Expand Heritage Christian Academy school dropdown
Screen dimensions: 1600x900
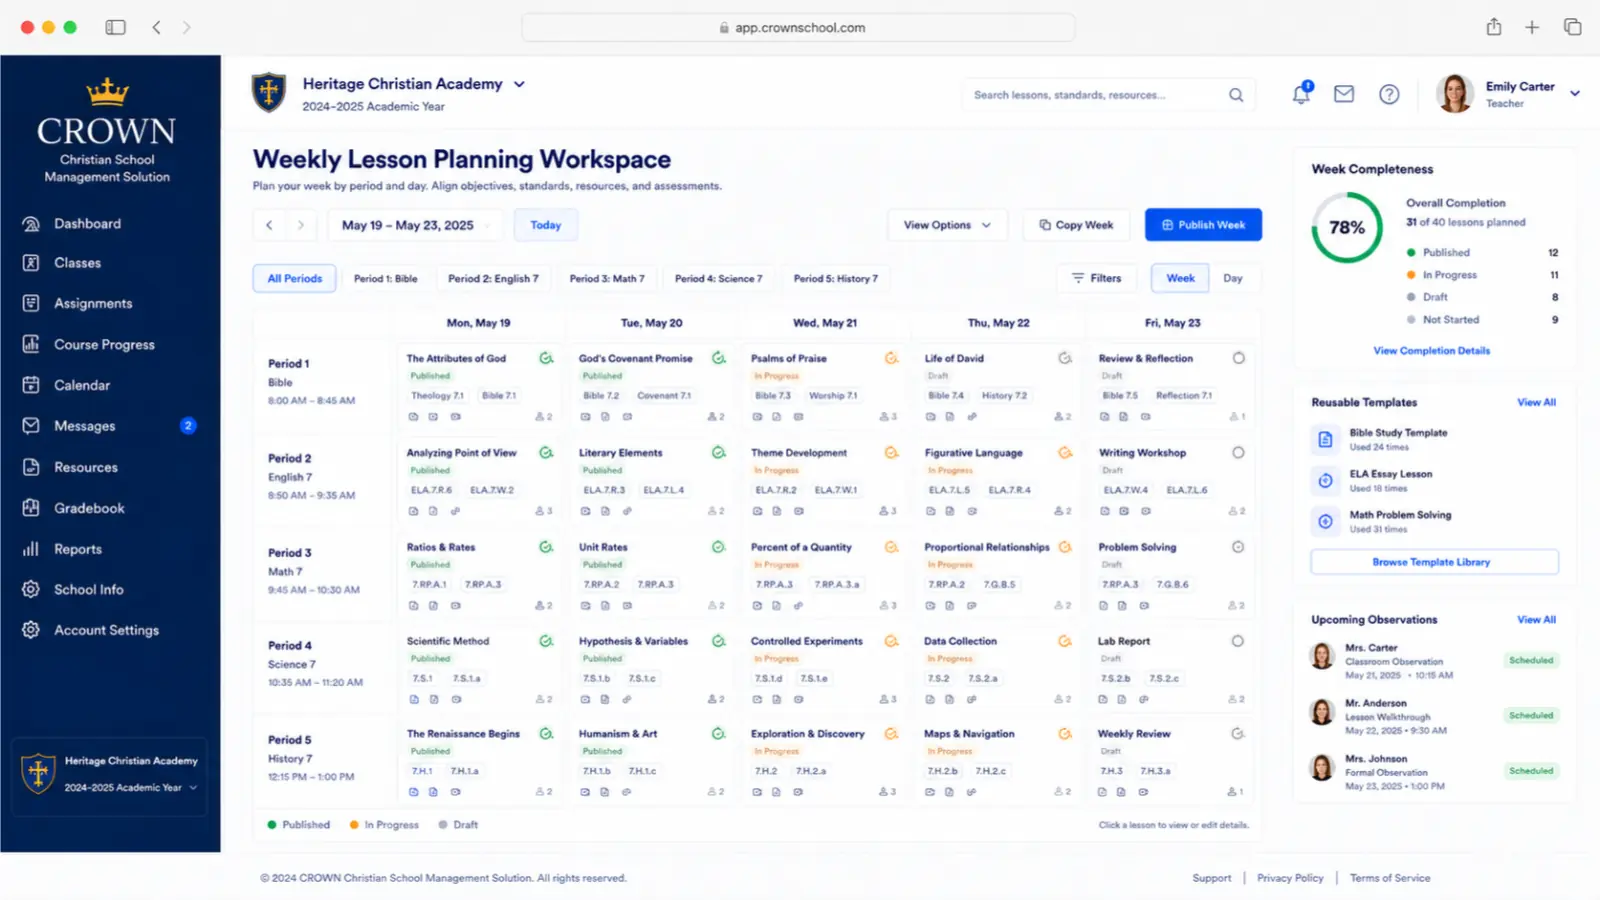click(519, 84)
